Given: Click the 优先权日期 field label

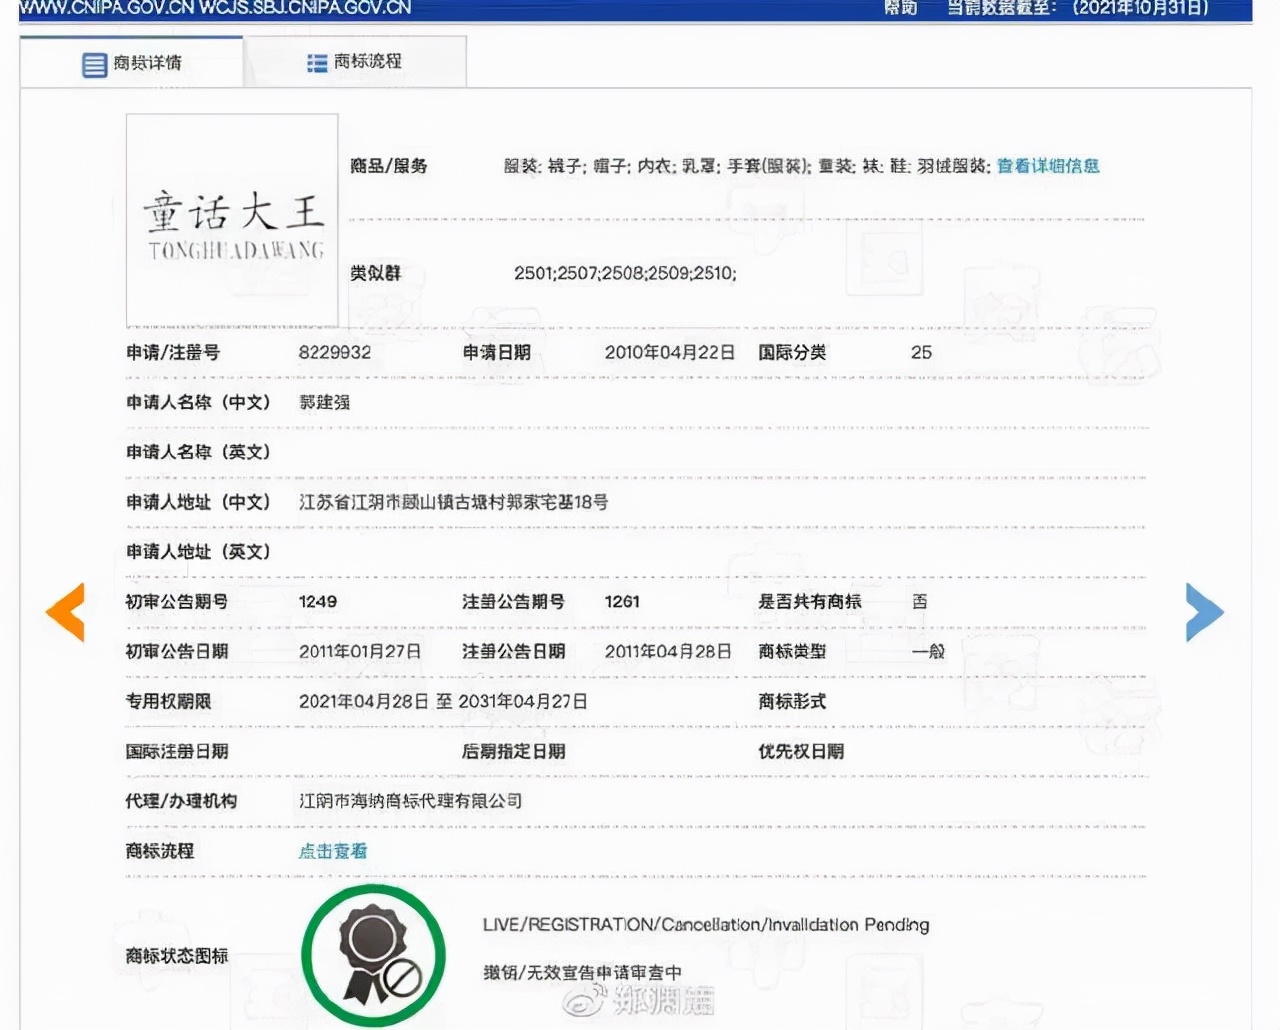Looking at the screenshot, I should (x=801, y=751).
